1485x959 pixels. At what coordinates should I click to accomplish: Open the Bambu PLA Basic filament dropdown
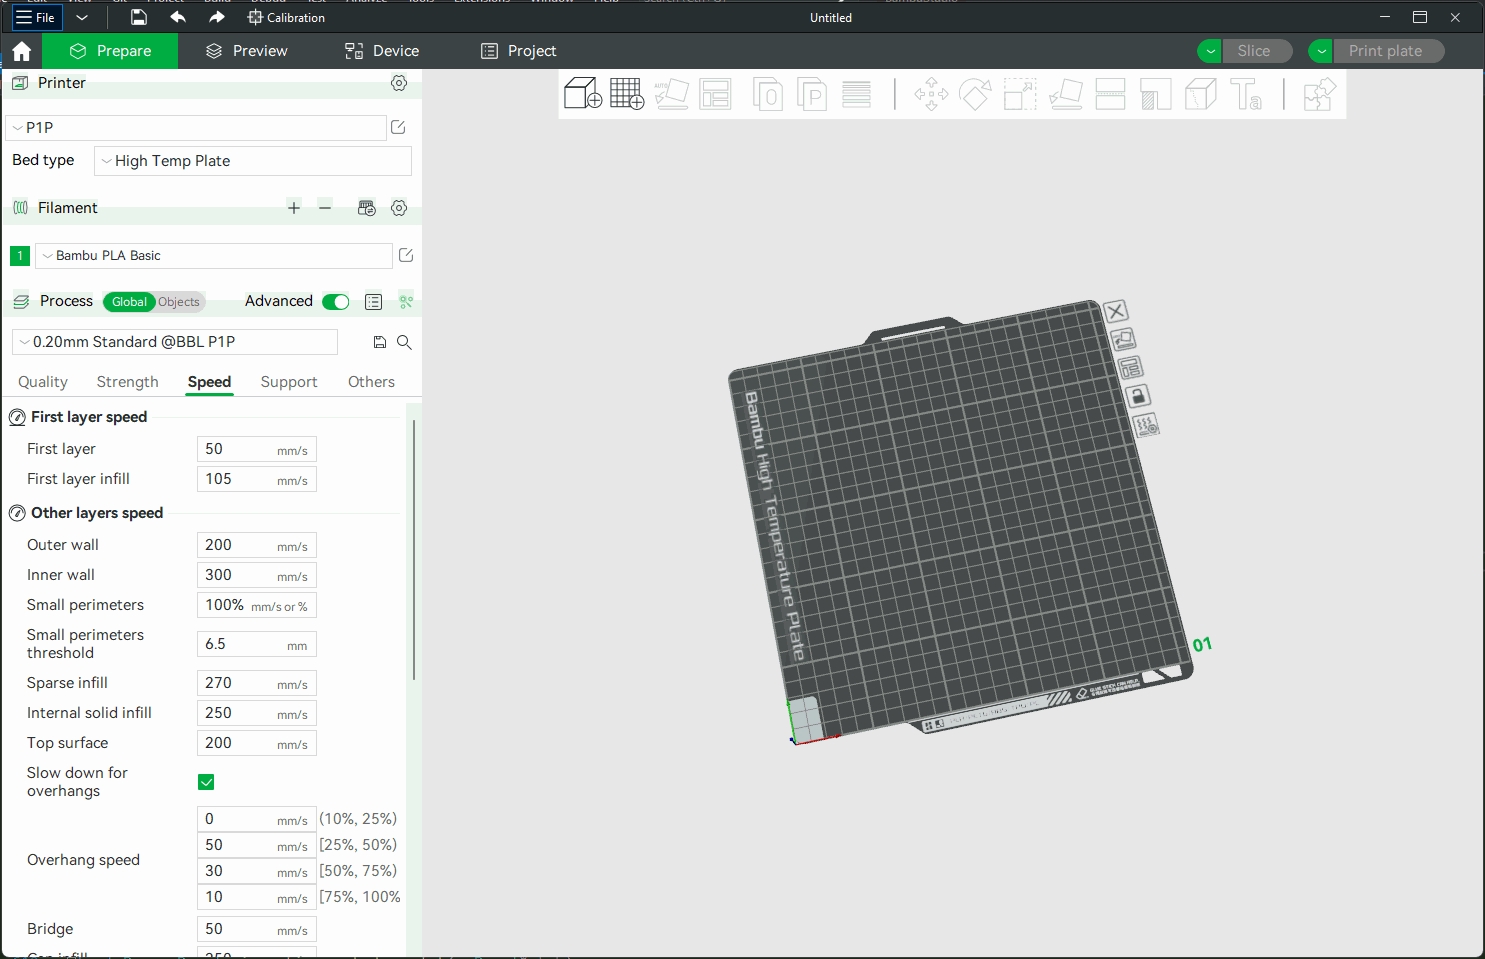point(214,256)
